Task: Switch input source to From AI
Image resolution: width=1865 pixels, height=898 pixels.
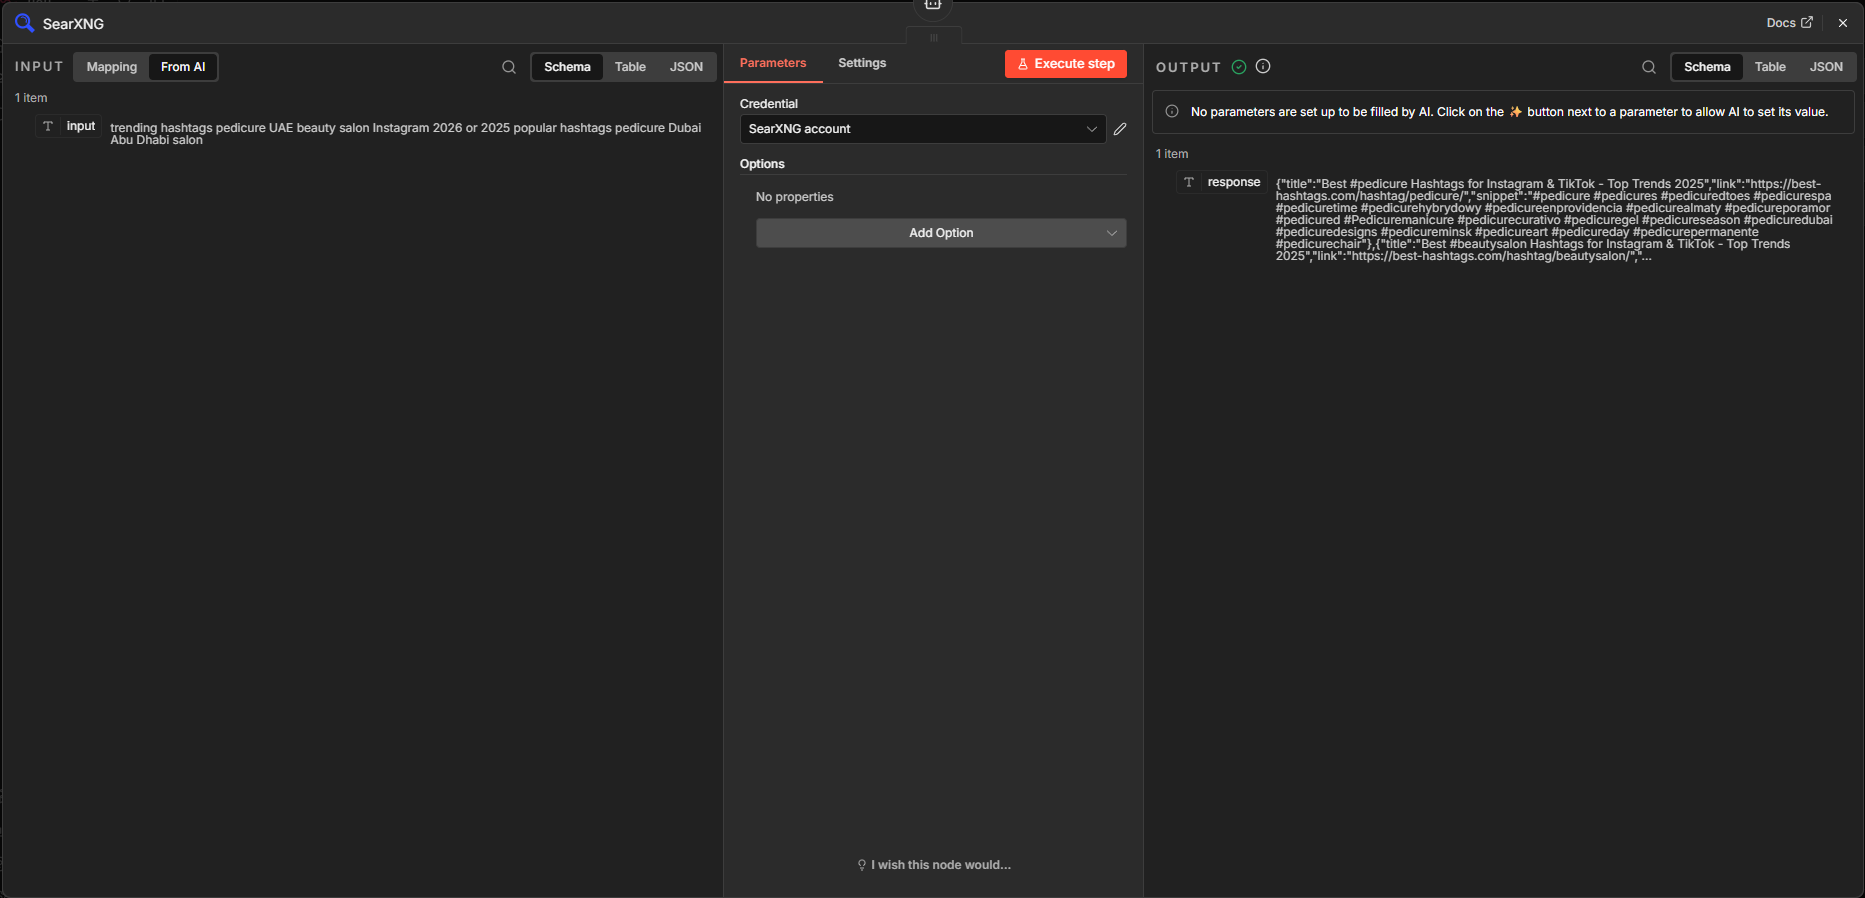Action: [x=183, y=67]
